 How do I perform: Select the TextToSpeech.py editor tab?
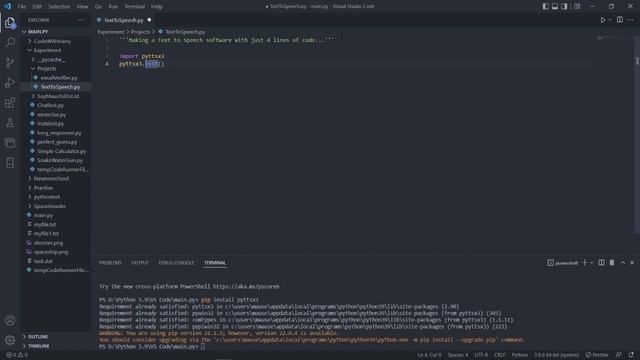pyautogui.click(x=124, y=20)
